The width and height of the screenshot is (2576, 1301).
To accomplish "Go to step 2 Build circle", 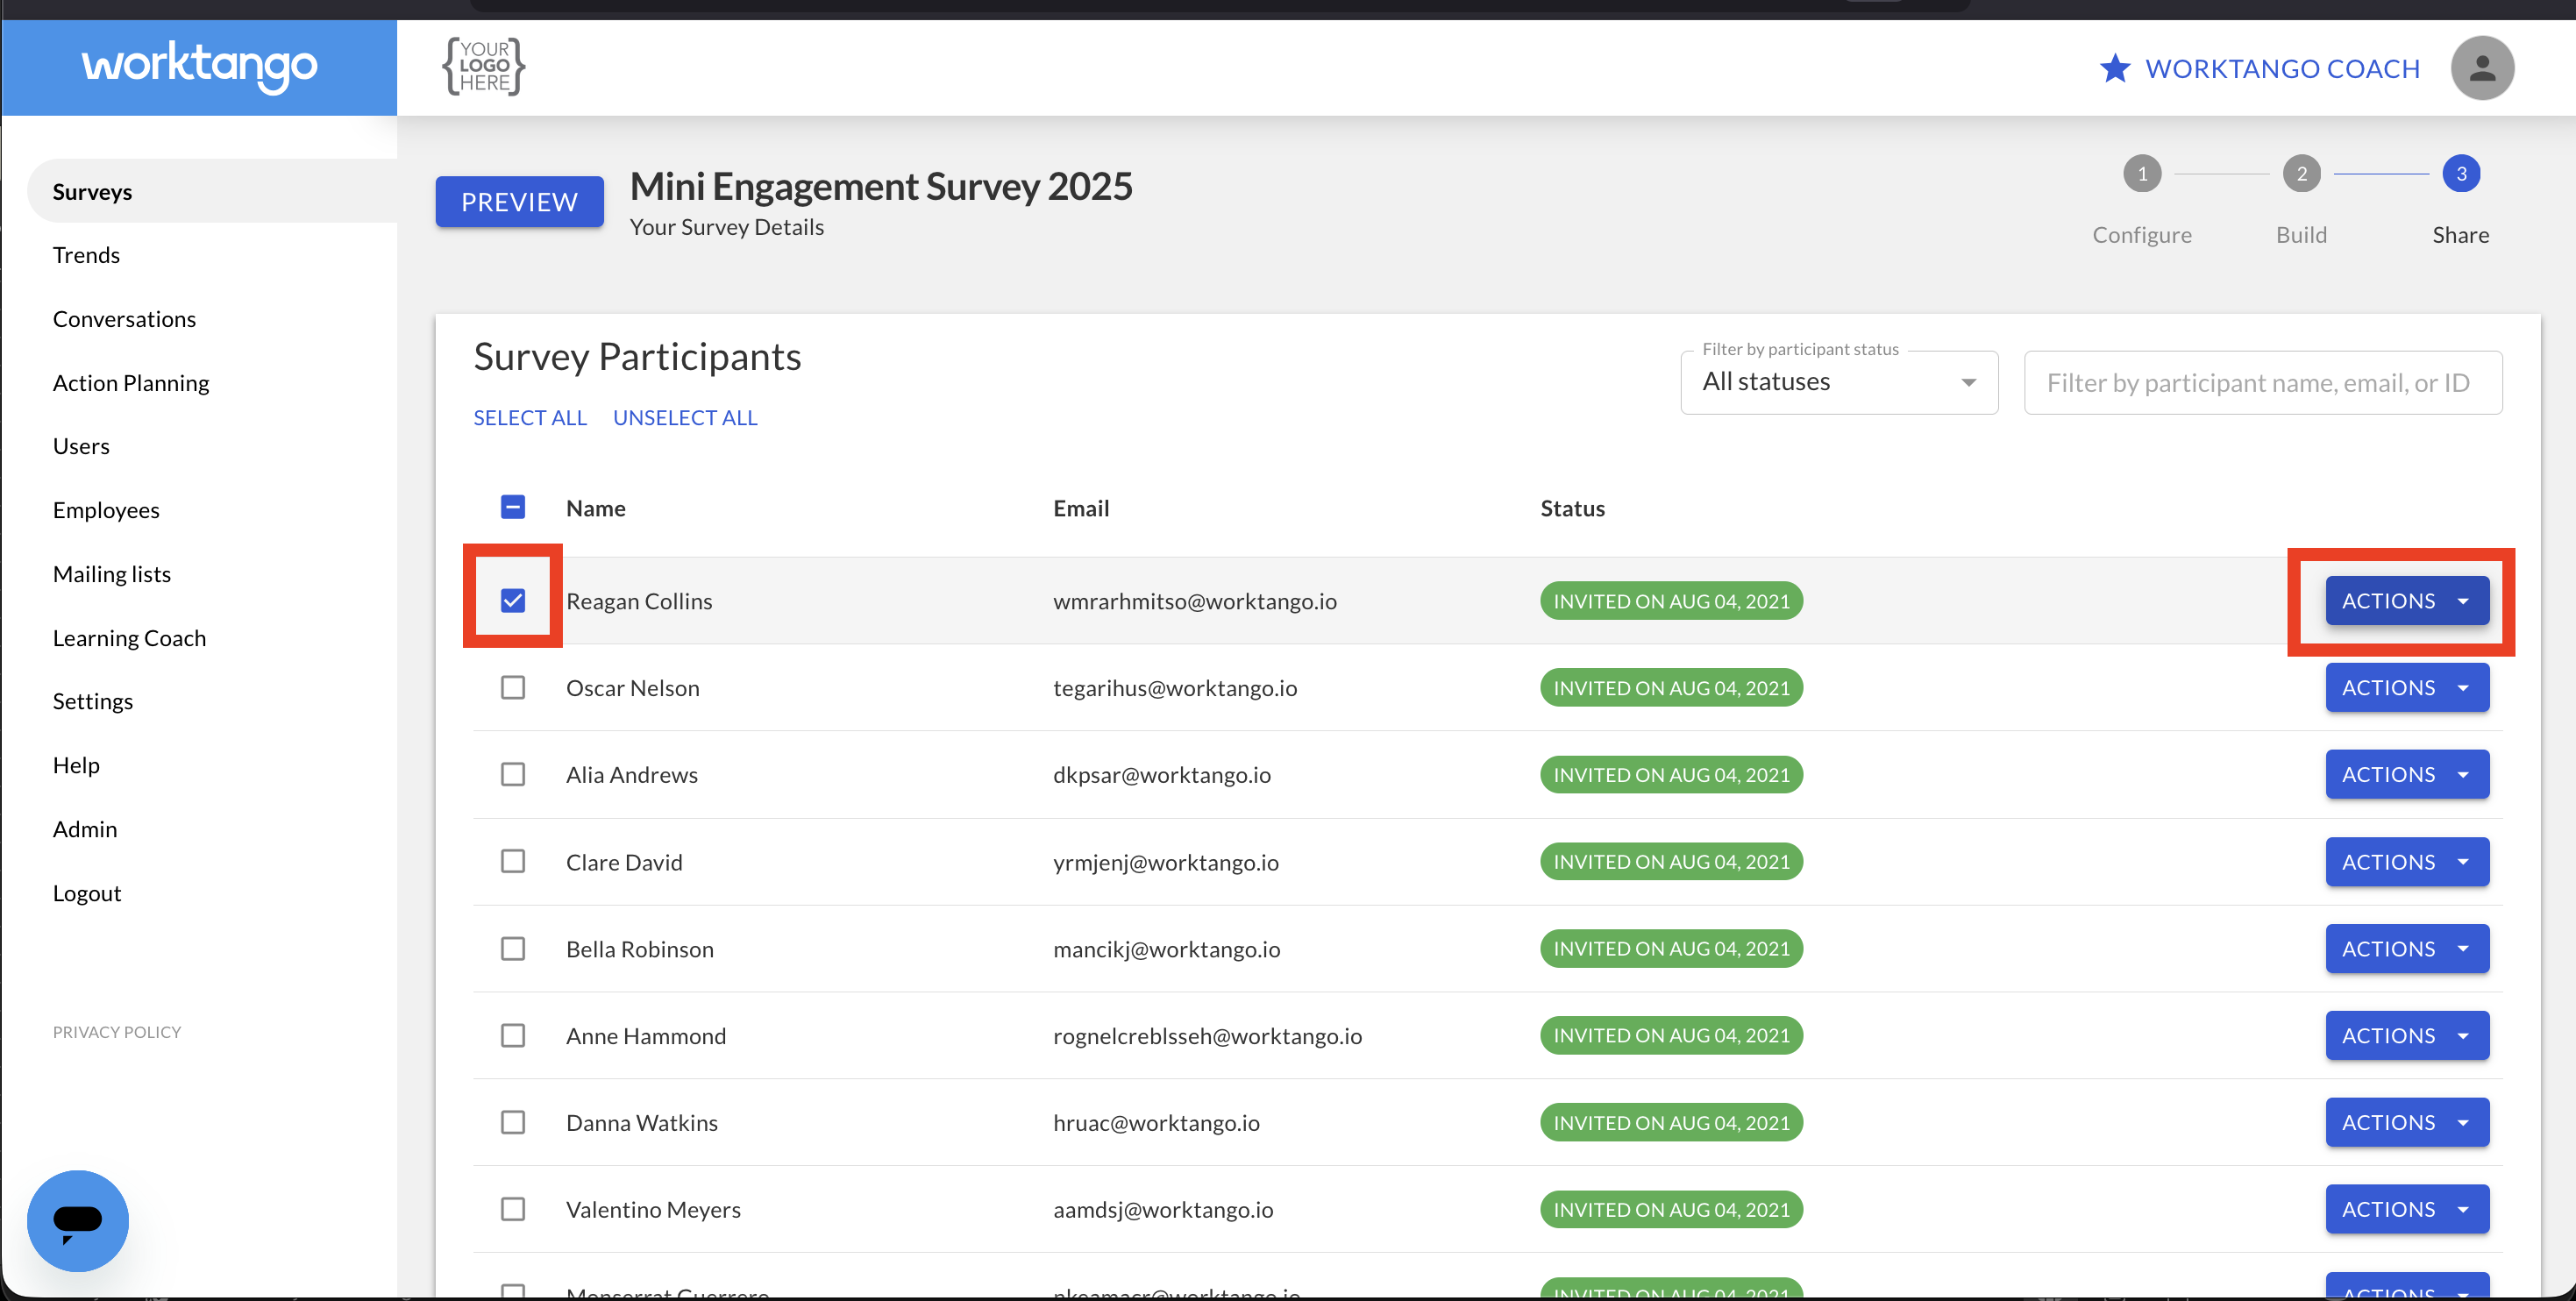I will click(x=2301, y=174).
